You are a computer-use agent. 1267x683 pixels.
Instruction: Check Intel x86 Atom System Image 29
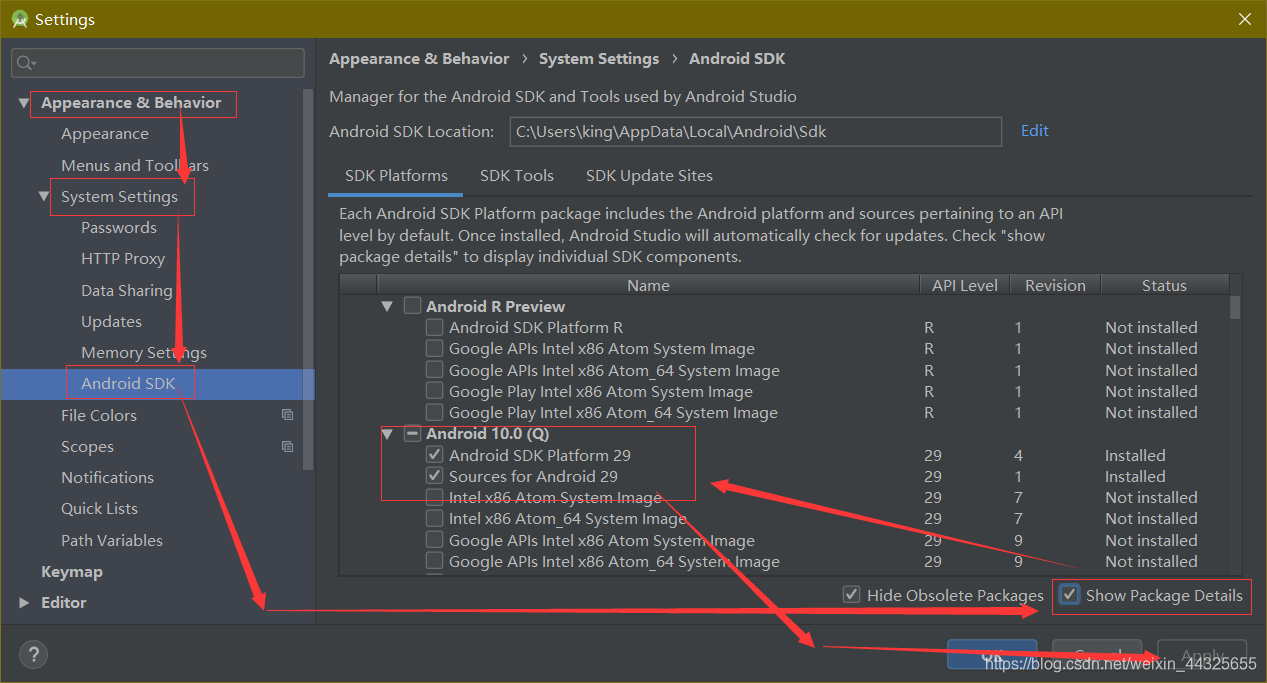coord(434,497)
